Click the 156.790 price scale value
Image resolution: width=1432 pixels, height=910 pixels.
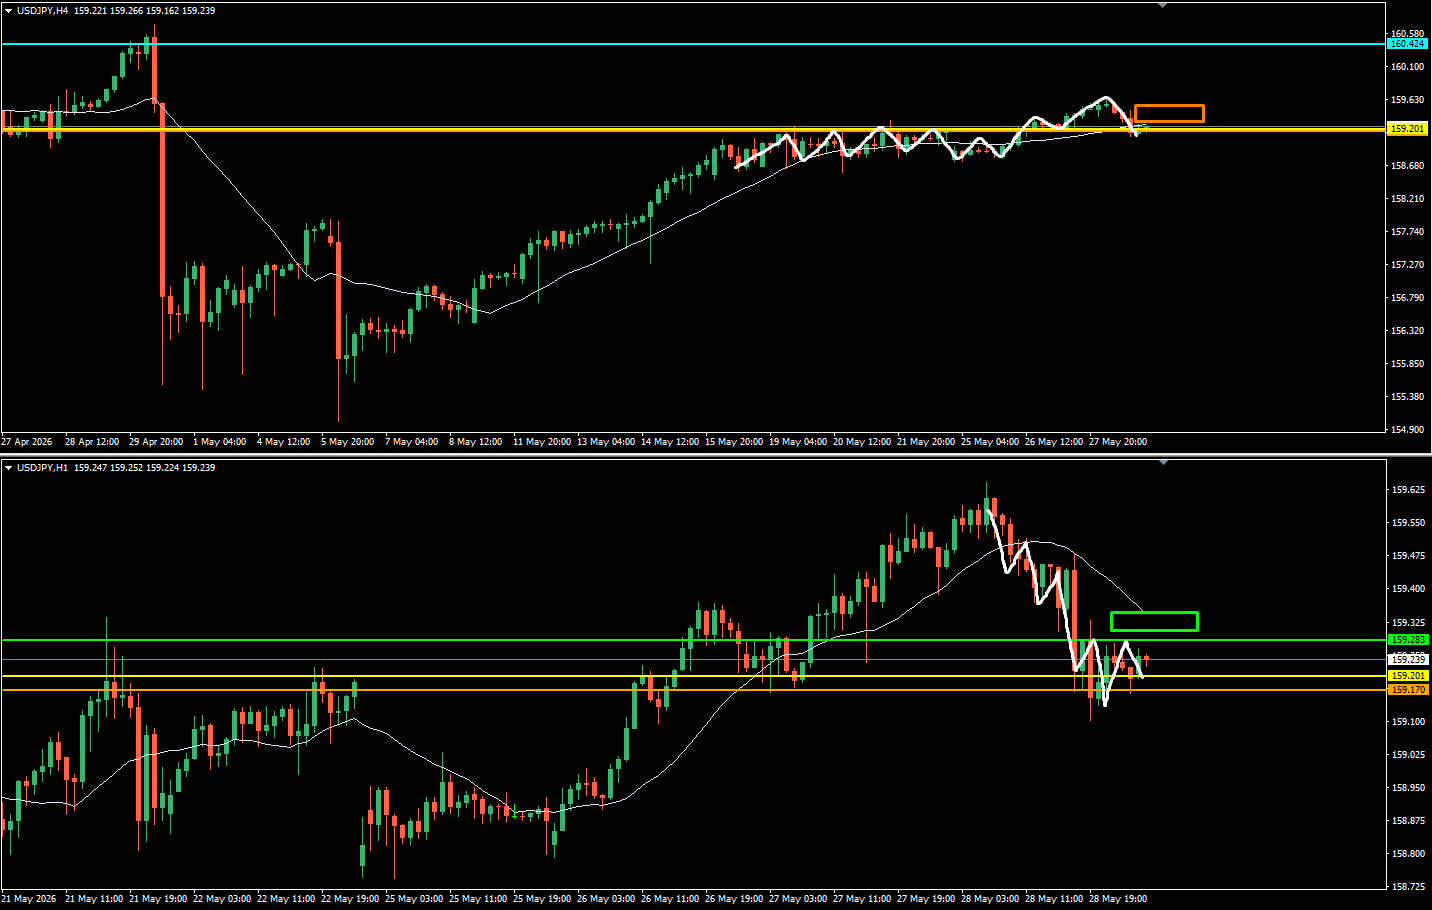point(1407,298)
